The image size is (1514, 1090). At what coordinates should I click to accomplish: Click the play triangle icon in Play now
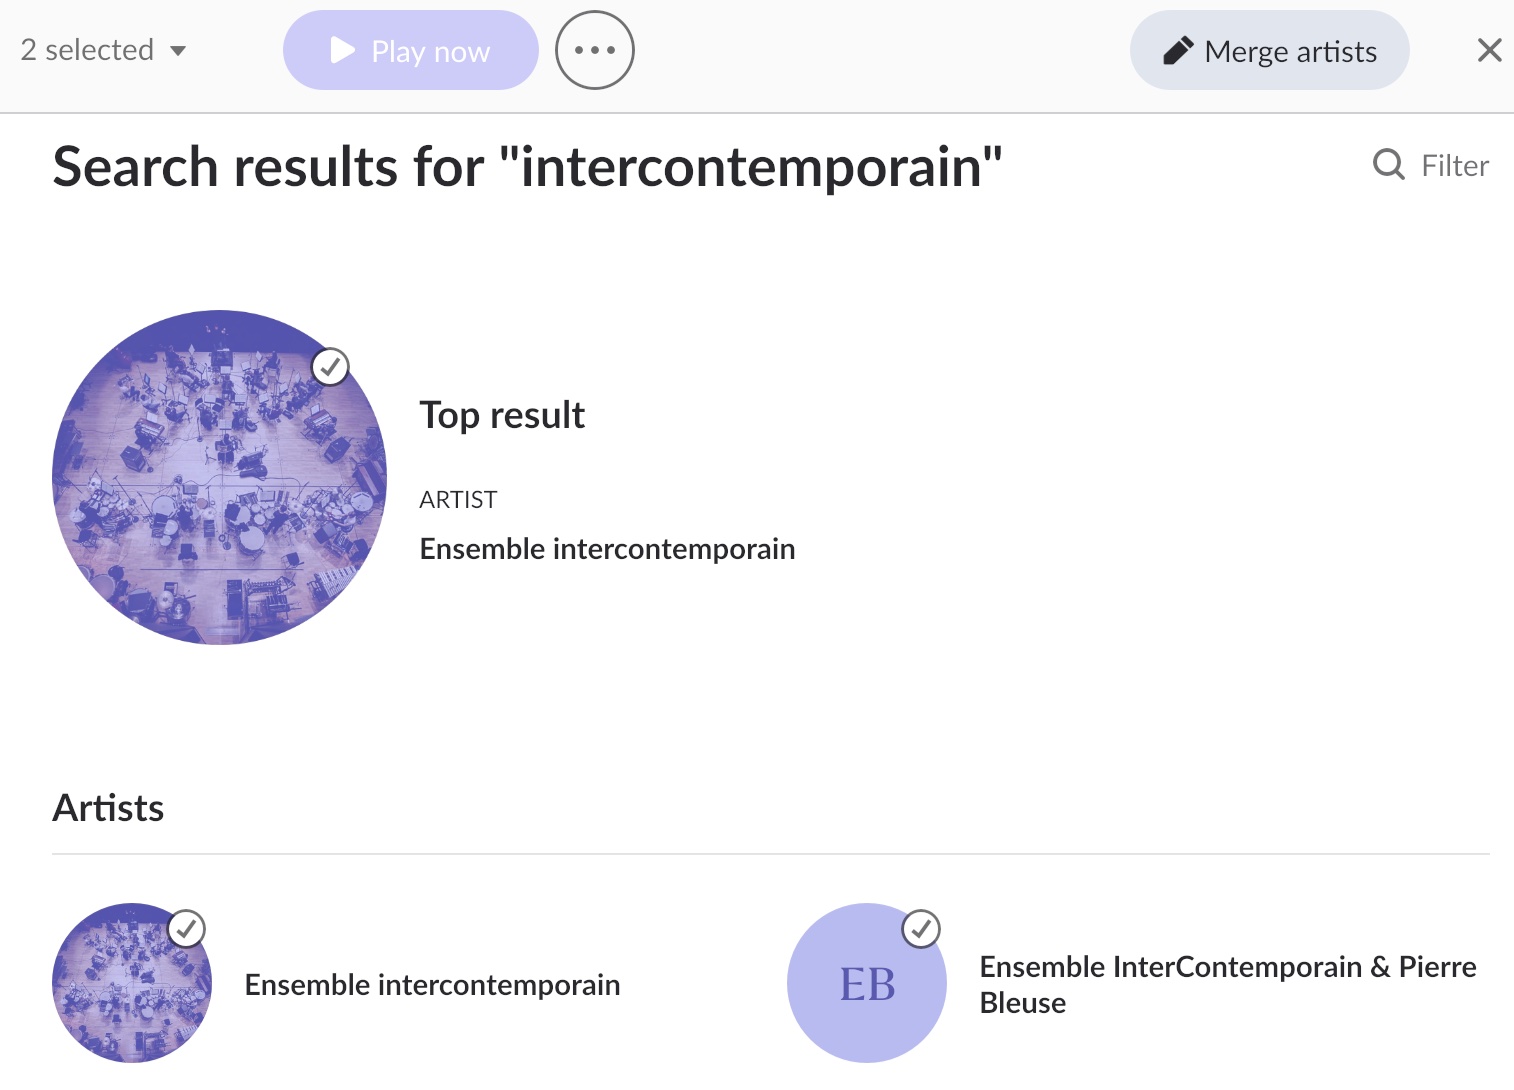(343, 51)
